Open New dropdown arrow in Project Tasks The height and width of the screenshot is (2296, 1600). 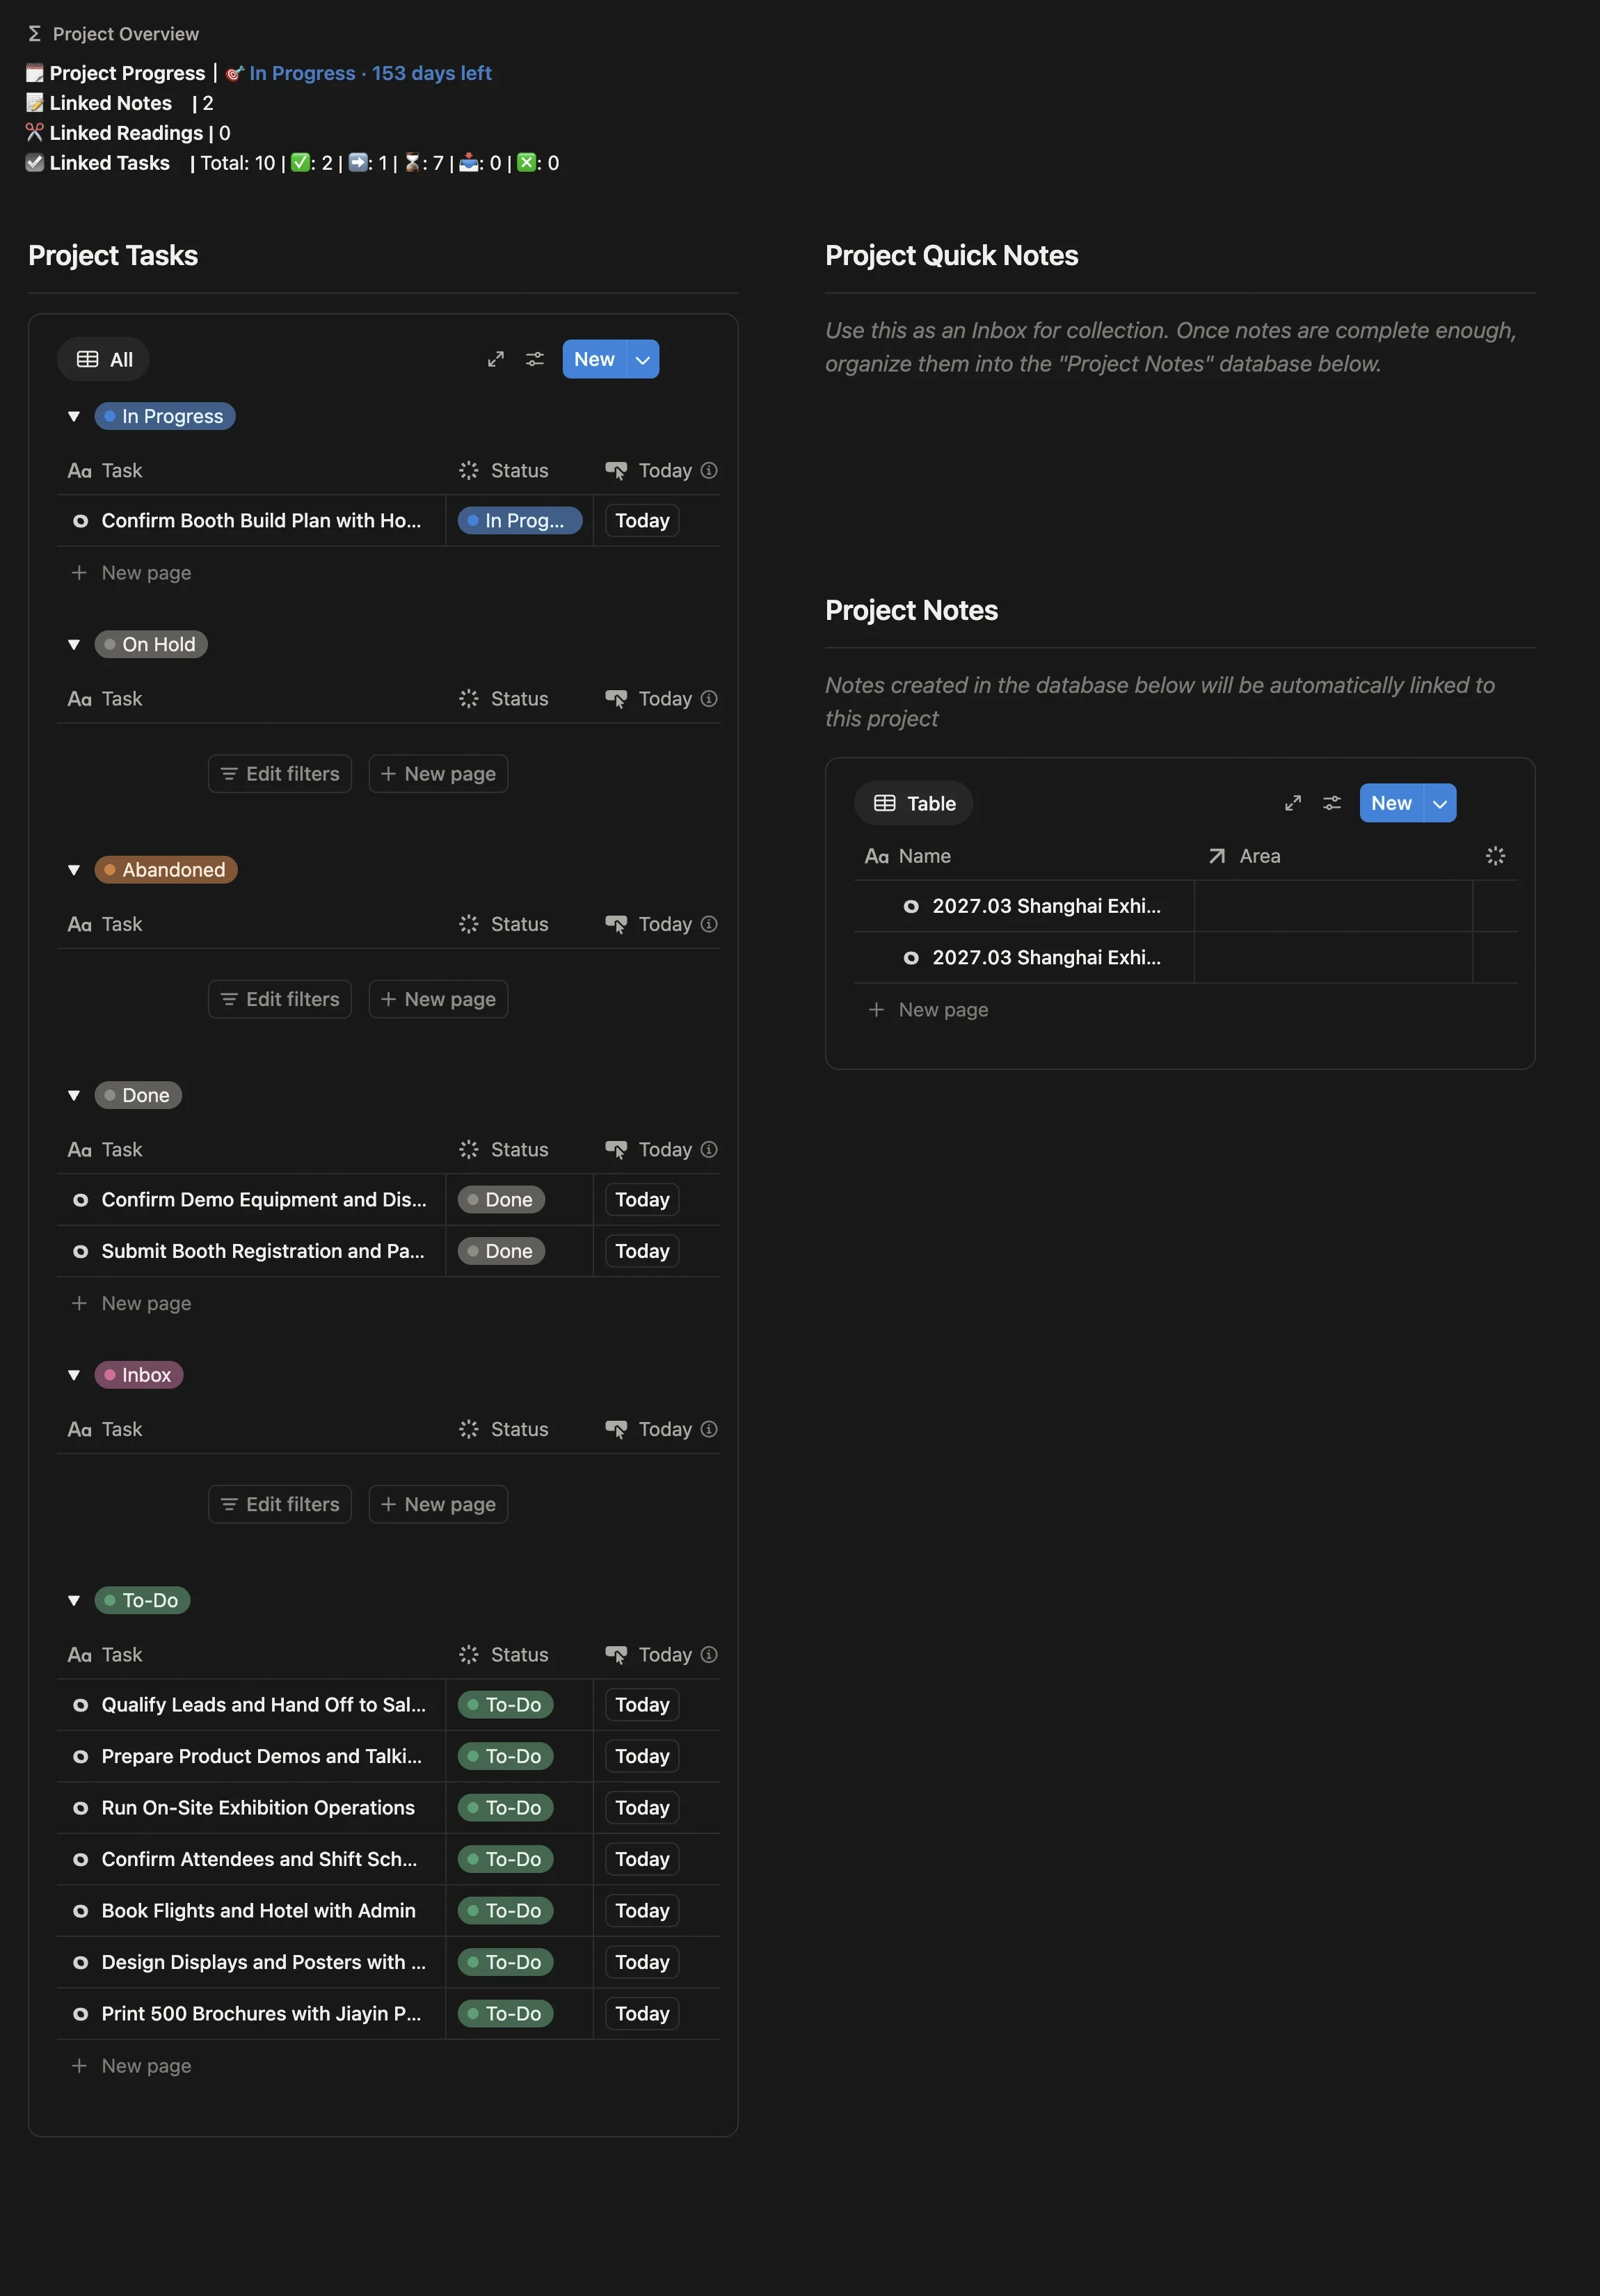click(x=643, y=359)
